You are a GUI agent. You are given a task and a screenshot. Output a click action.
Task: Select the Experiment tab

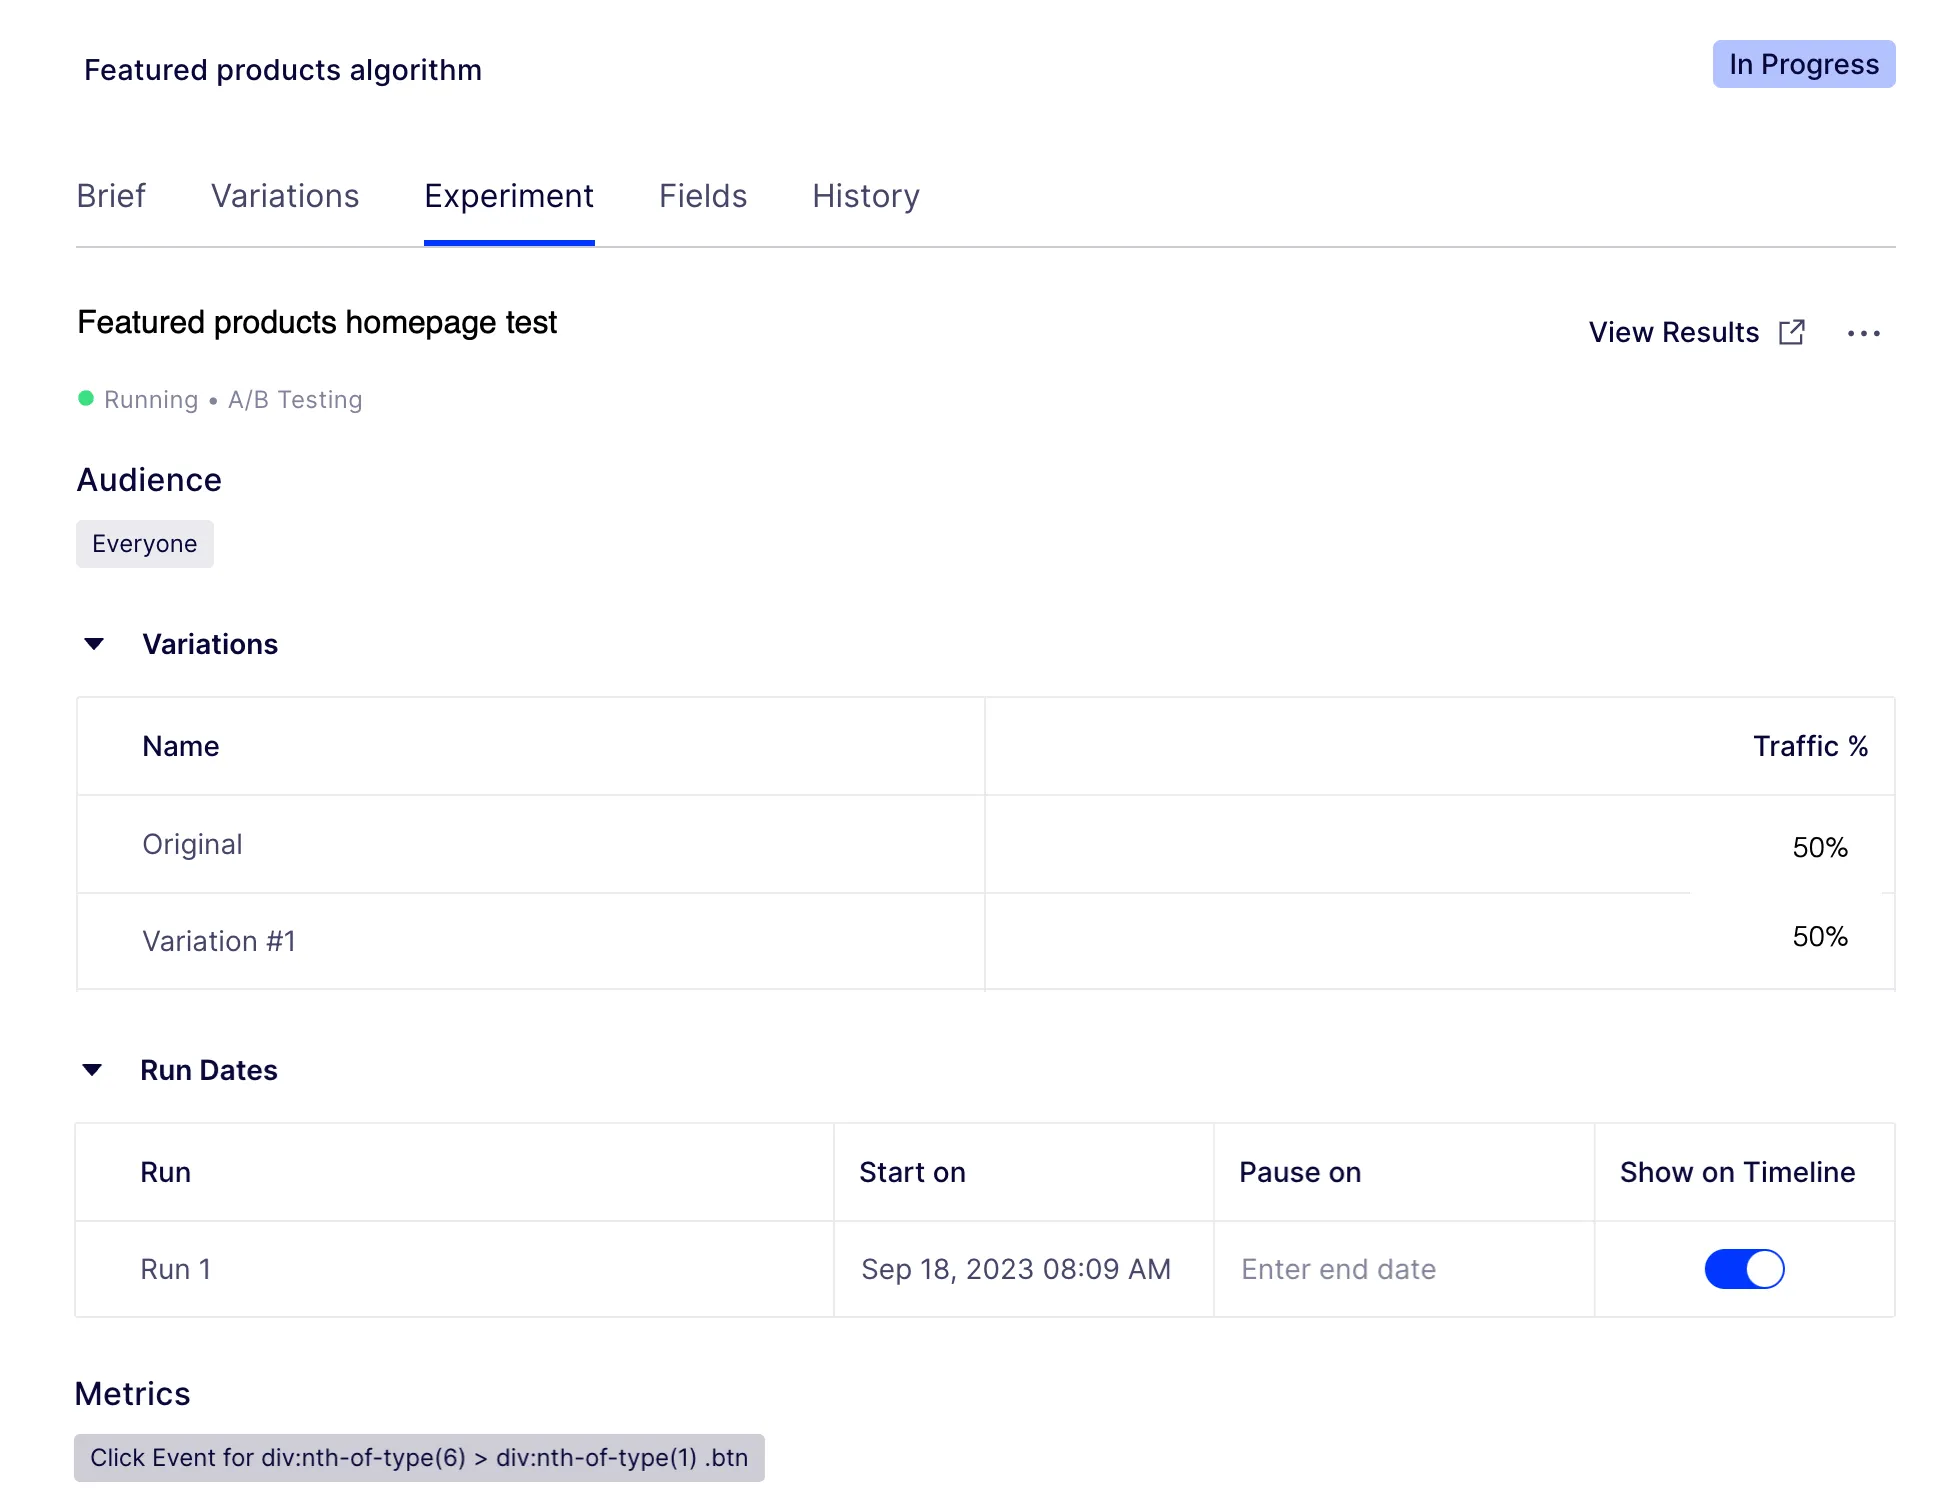click(509, 196)
